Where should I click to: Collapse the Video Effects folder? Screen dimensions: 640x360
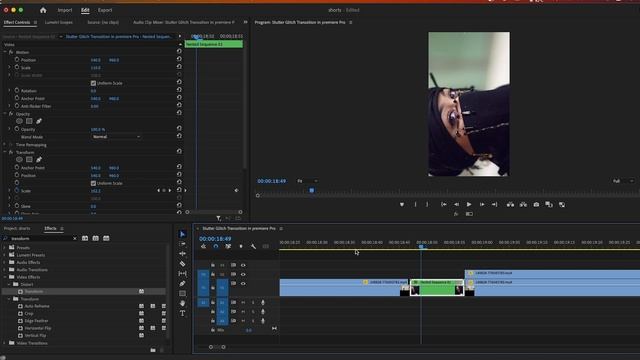[x=5, y=277]
